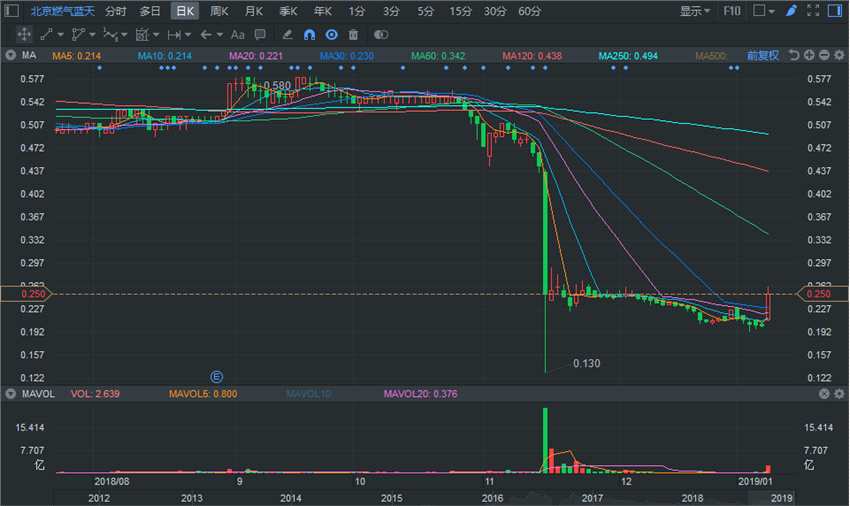
Task: Select the crosshair move cursor tool
Action: [24, 35]
